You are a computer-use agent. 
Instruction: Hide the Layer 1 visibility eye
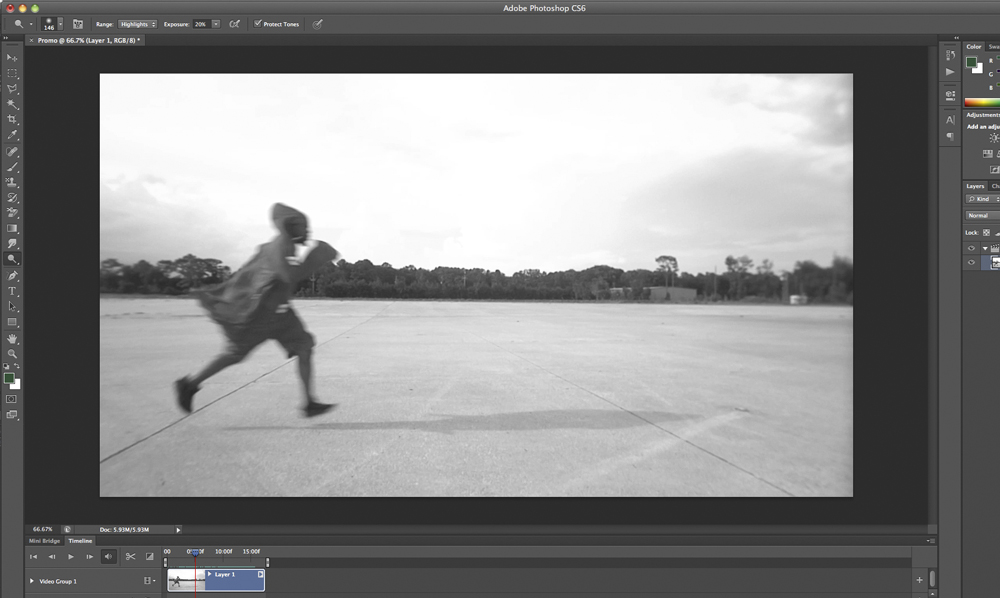971,262
